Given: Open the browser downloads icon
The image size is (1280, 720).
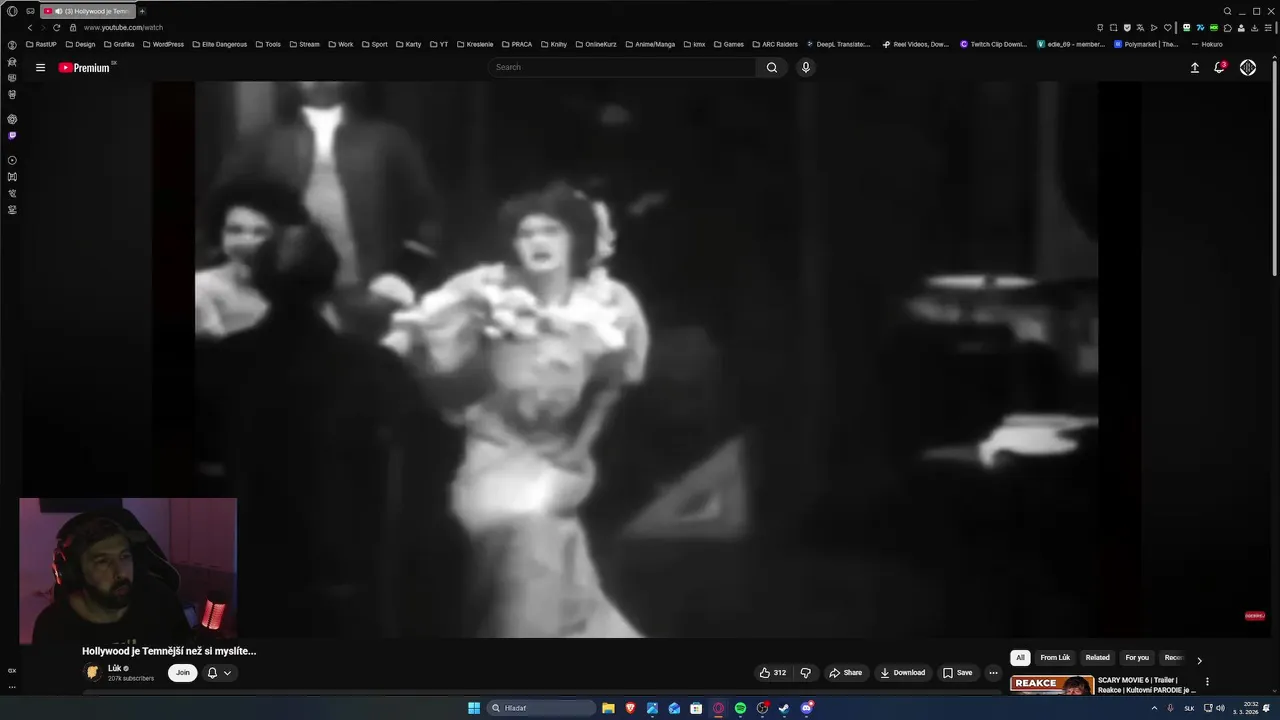Looking at the screenshot, I should click(x=1254, y=28).
